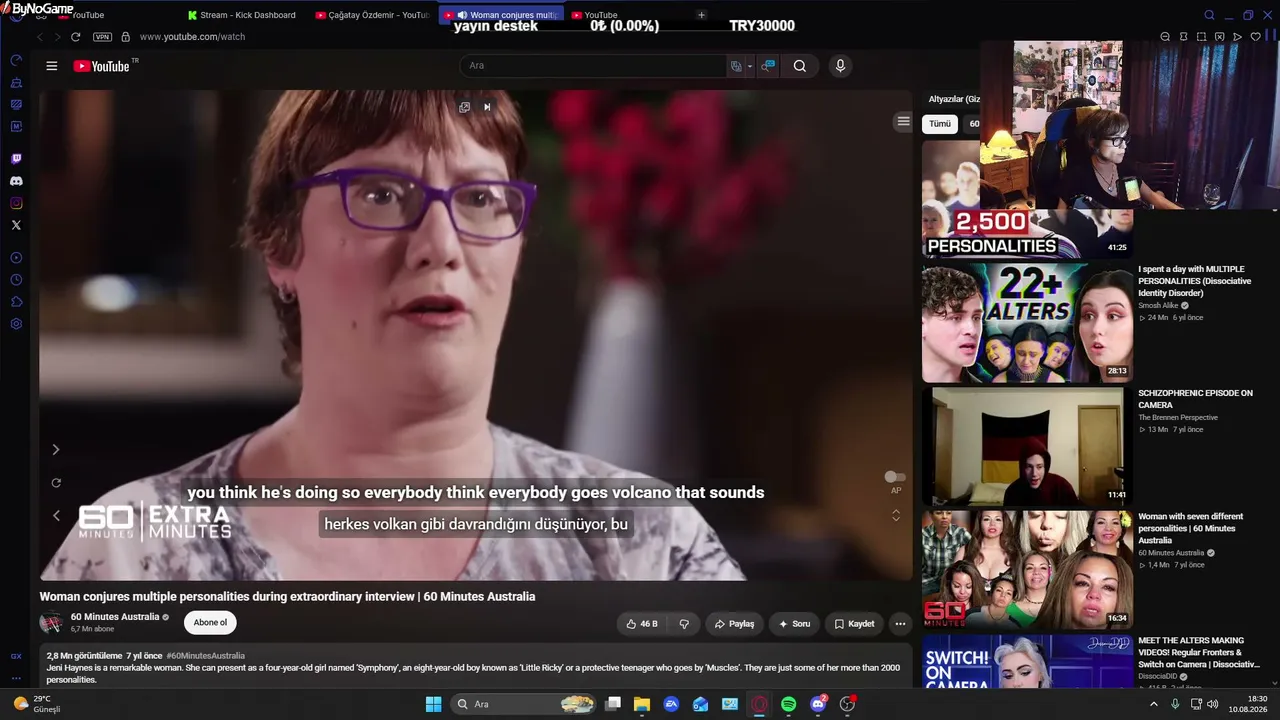Open the 2,500 PERSONALITIES video thumbnail
The width and height of the screenshot is (1280, 720).
click(x=1027, y=199)
